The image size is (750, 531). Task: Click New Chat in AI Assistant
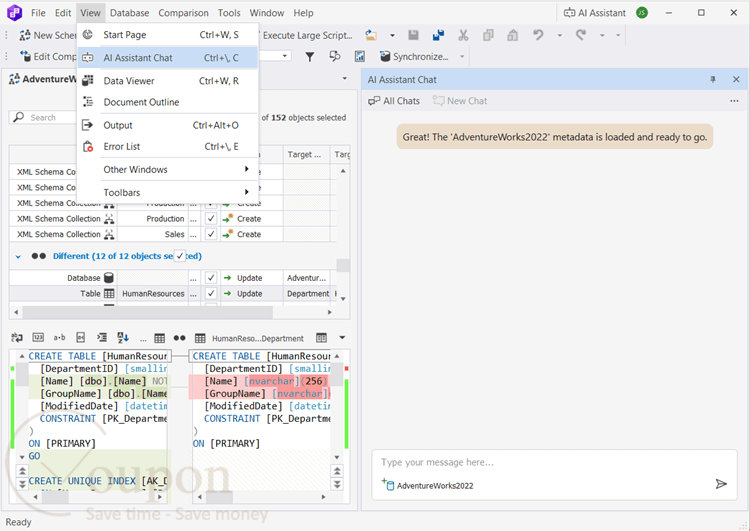[460, 101]
